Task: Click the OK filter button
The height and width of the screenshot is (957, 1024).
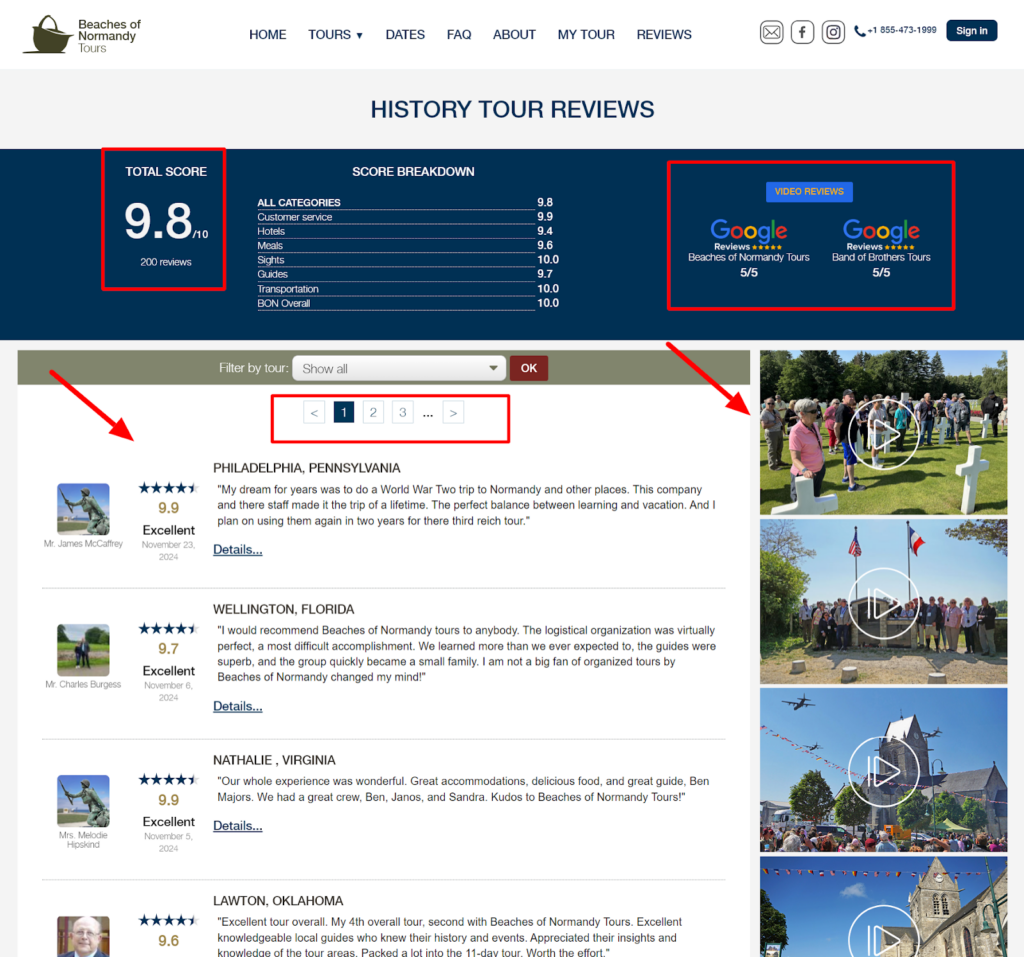Action: 528,368
